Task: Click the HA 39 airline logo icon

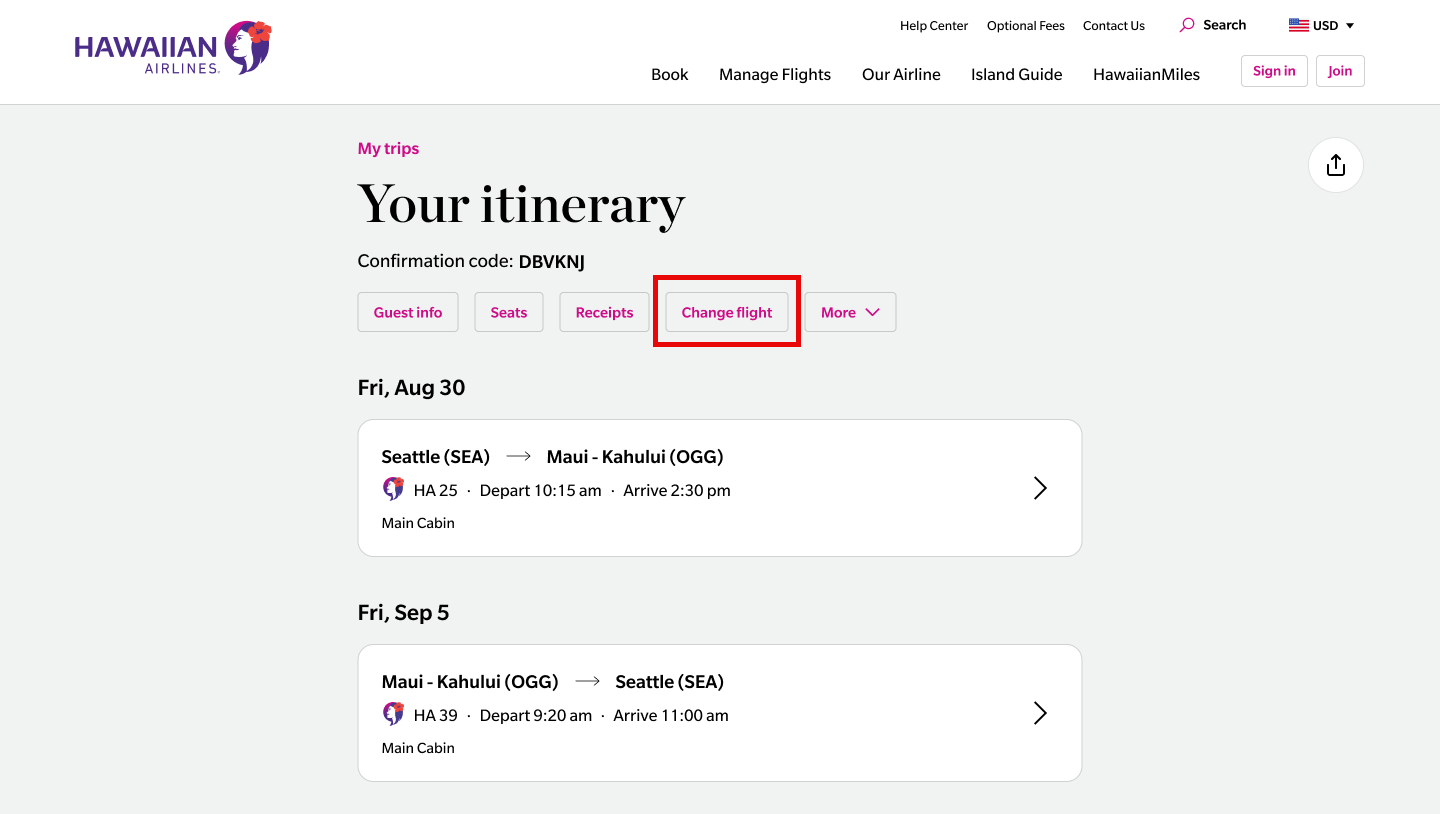Action: coord(393,714)
